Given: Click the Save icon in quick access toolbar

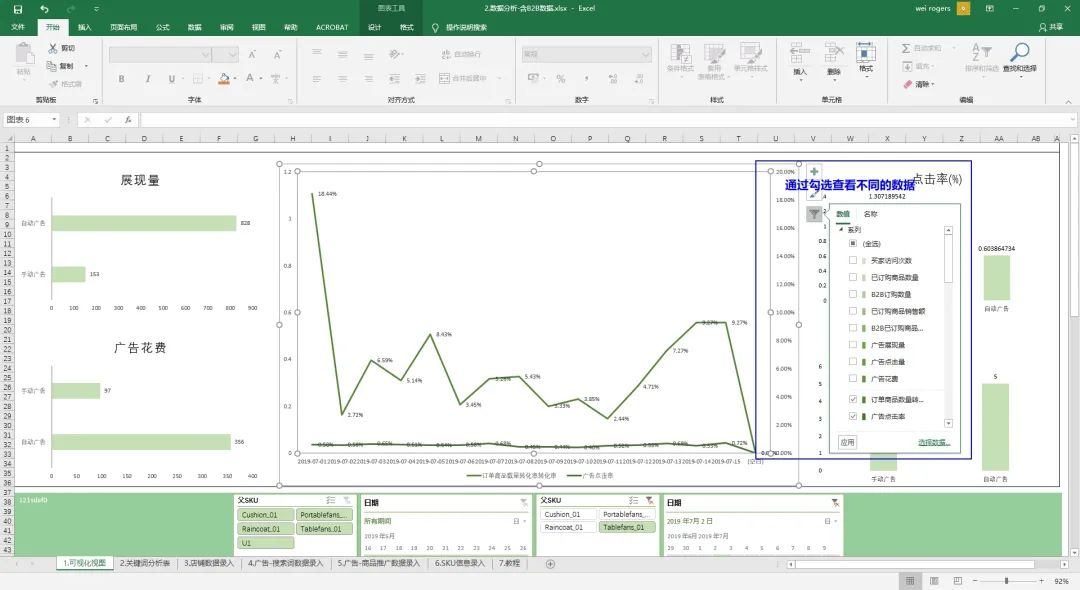Looking at the screenshot, I should pyautogui.click(x=18, y=9).
